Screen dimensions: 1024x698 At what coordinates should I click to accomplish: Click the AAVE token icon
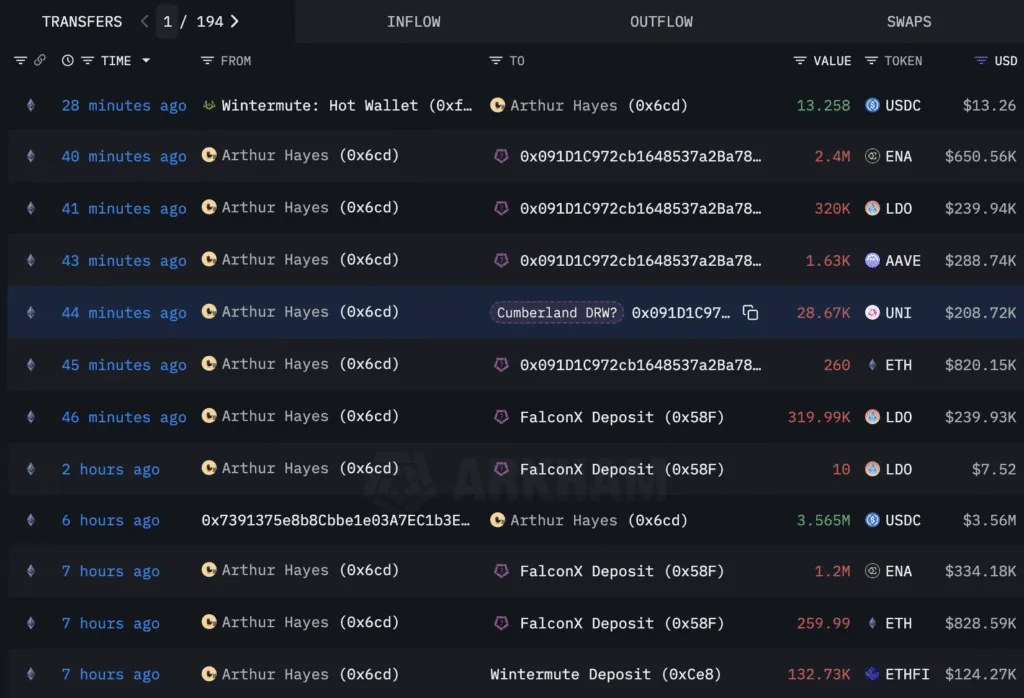[x=872, y=261]
